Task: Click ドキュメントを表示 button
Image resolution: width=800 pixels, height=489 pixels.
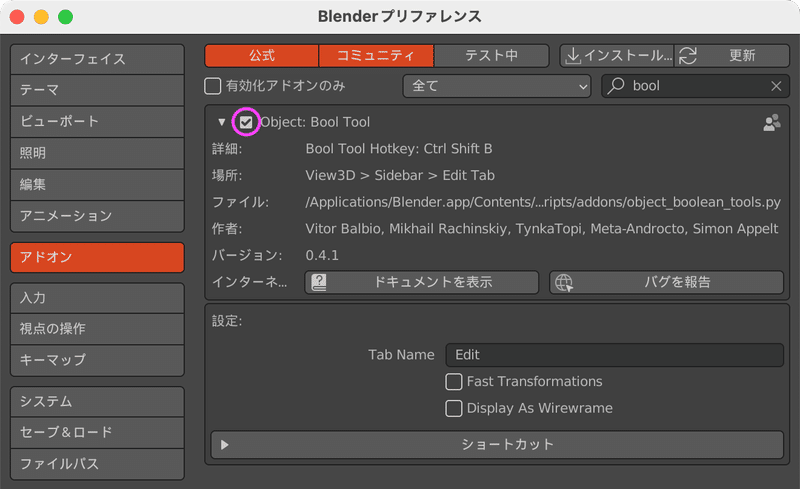Action: 421,282
